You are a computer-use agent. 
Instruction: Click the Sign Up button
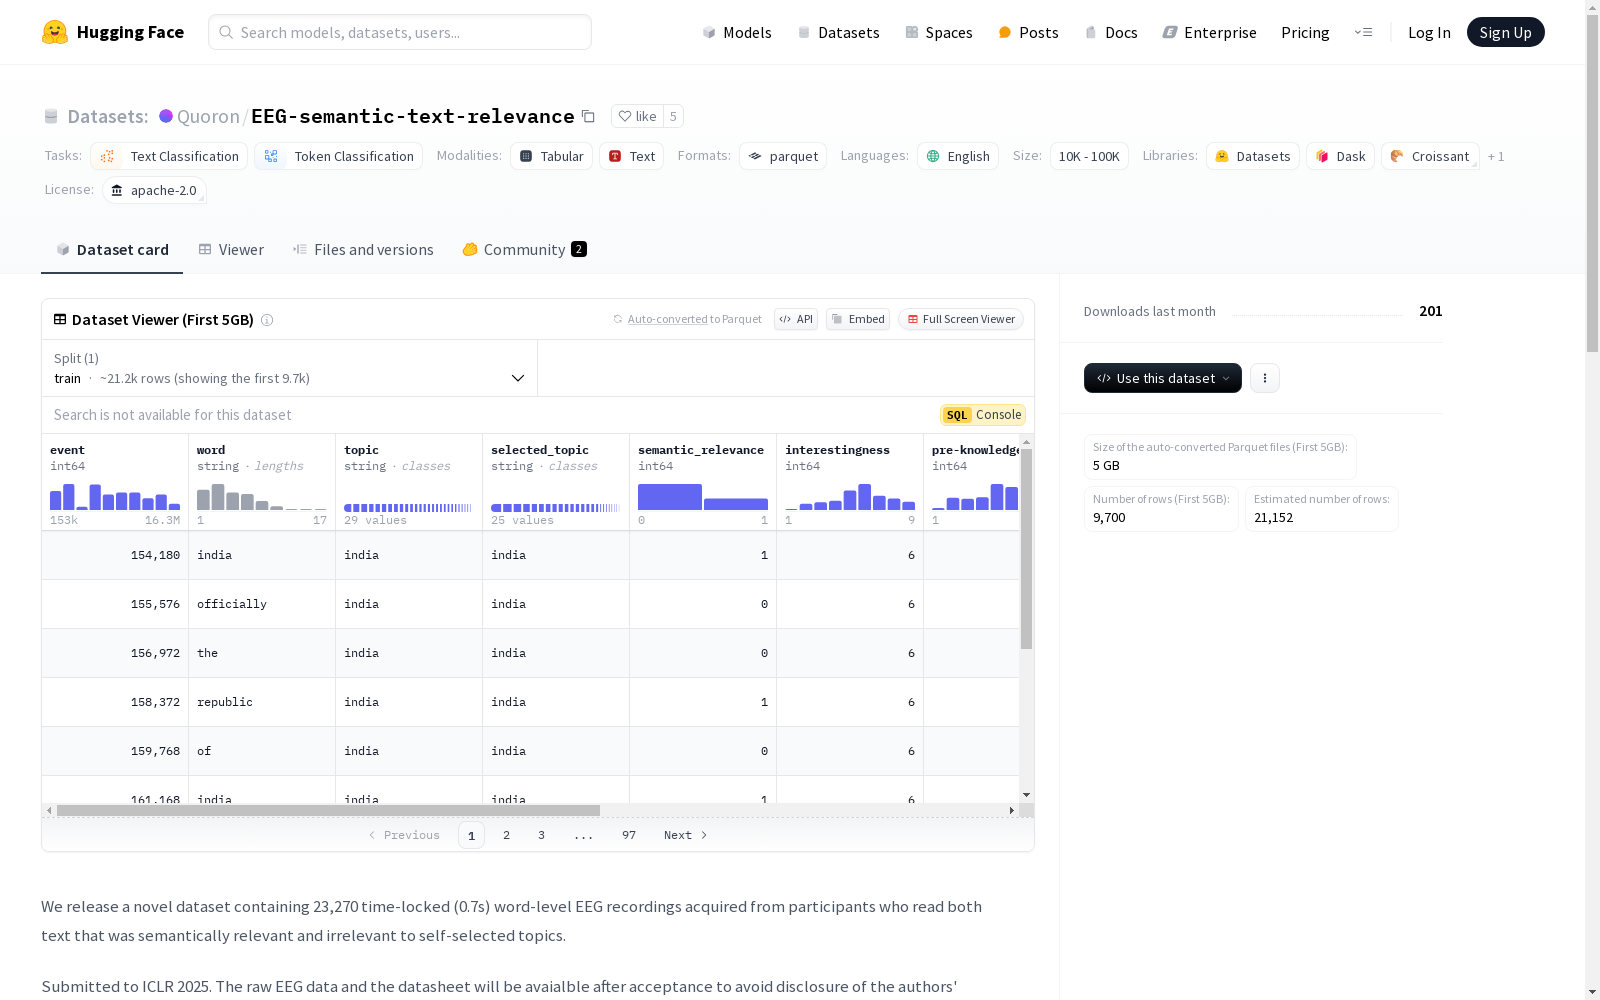coord(1506,32)
